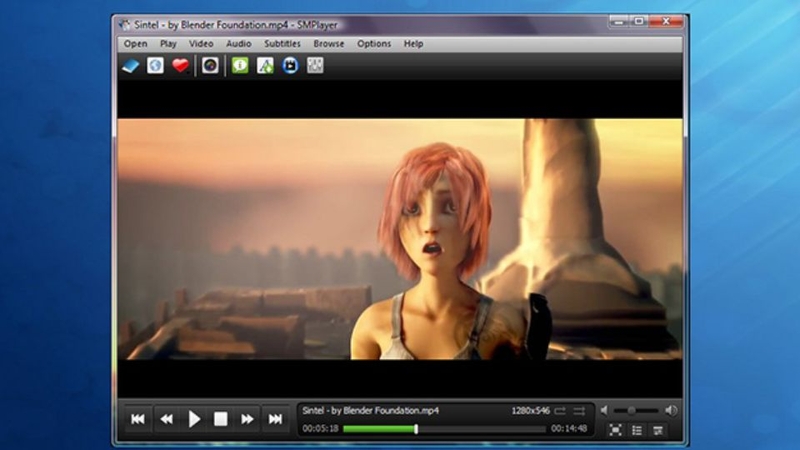The height and width of the screenshot is (450, 800).
Task: Skip to next track
Action: 275,419
